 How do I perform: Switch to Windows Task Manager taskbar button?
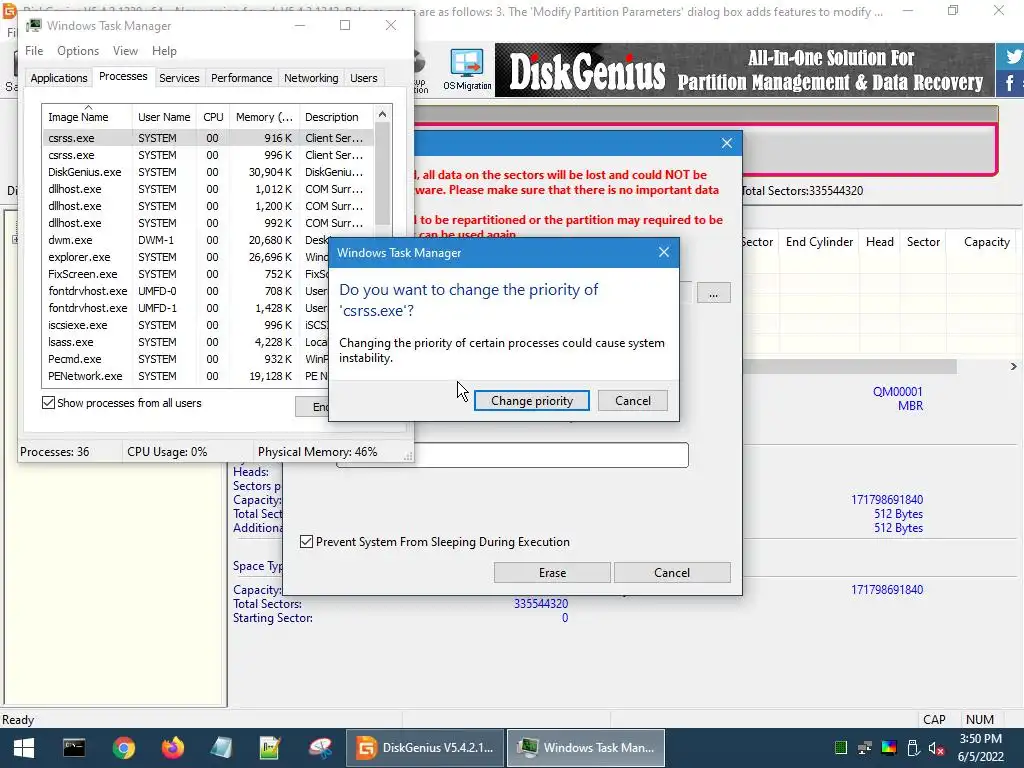coord(586,748)
